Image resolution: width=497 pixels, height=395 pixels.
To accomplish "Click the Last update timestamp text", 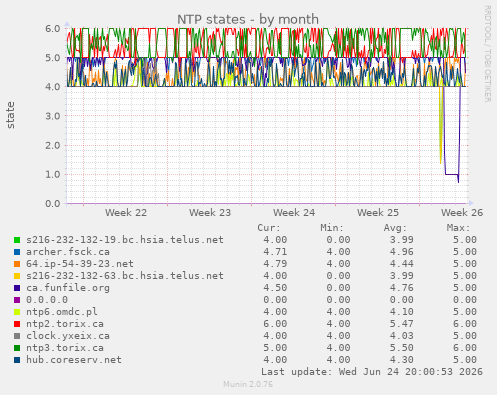I will click(372, 372).
